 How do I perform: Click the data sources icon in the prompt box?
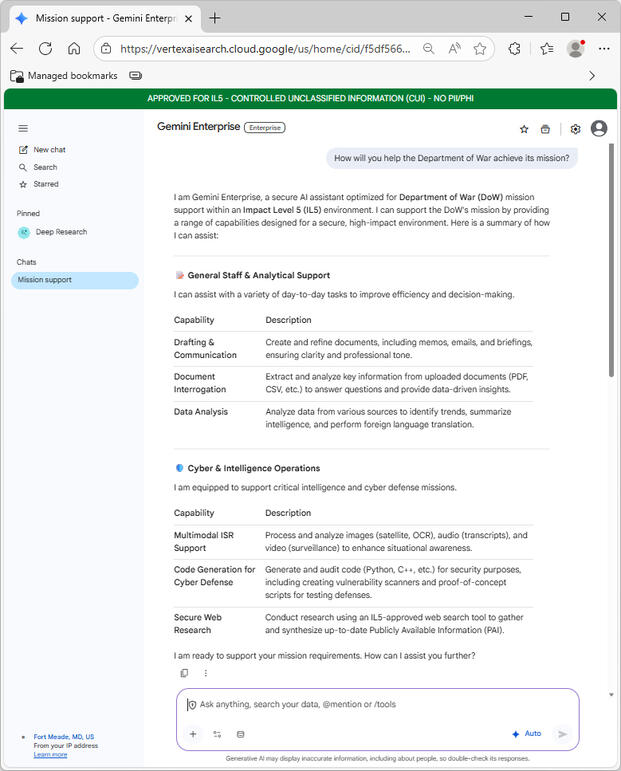240,734
